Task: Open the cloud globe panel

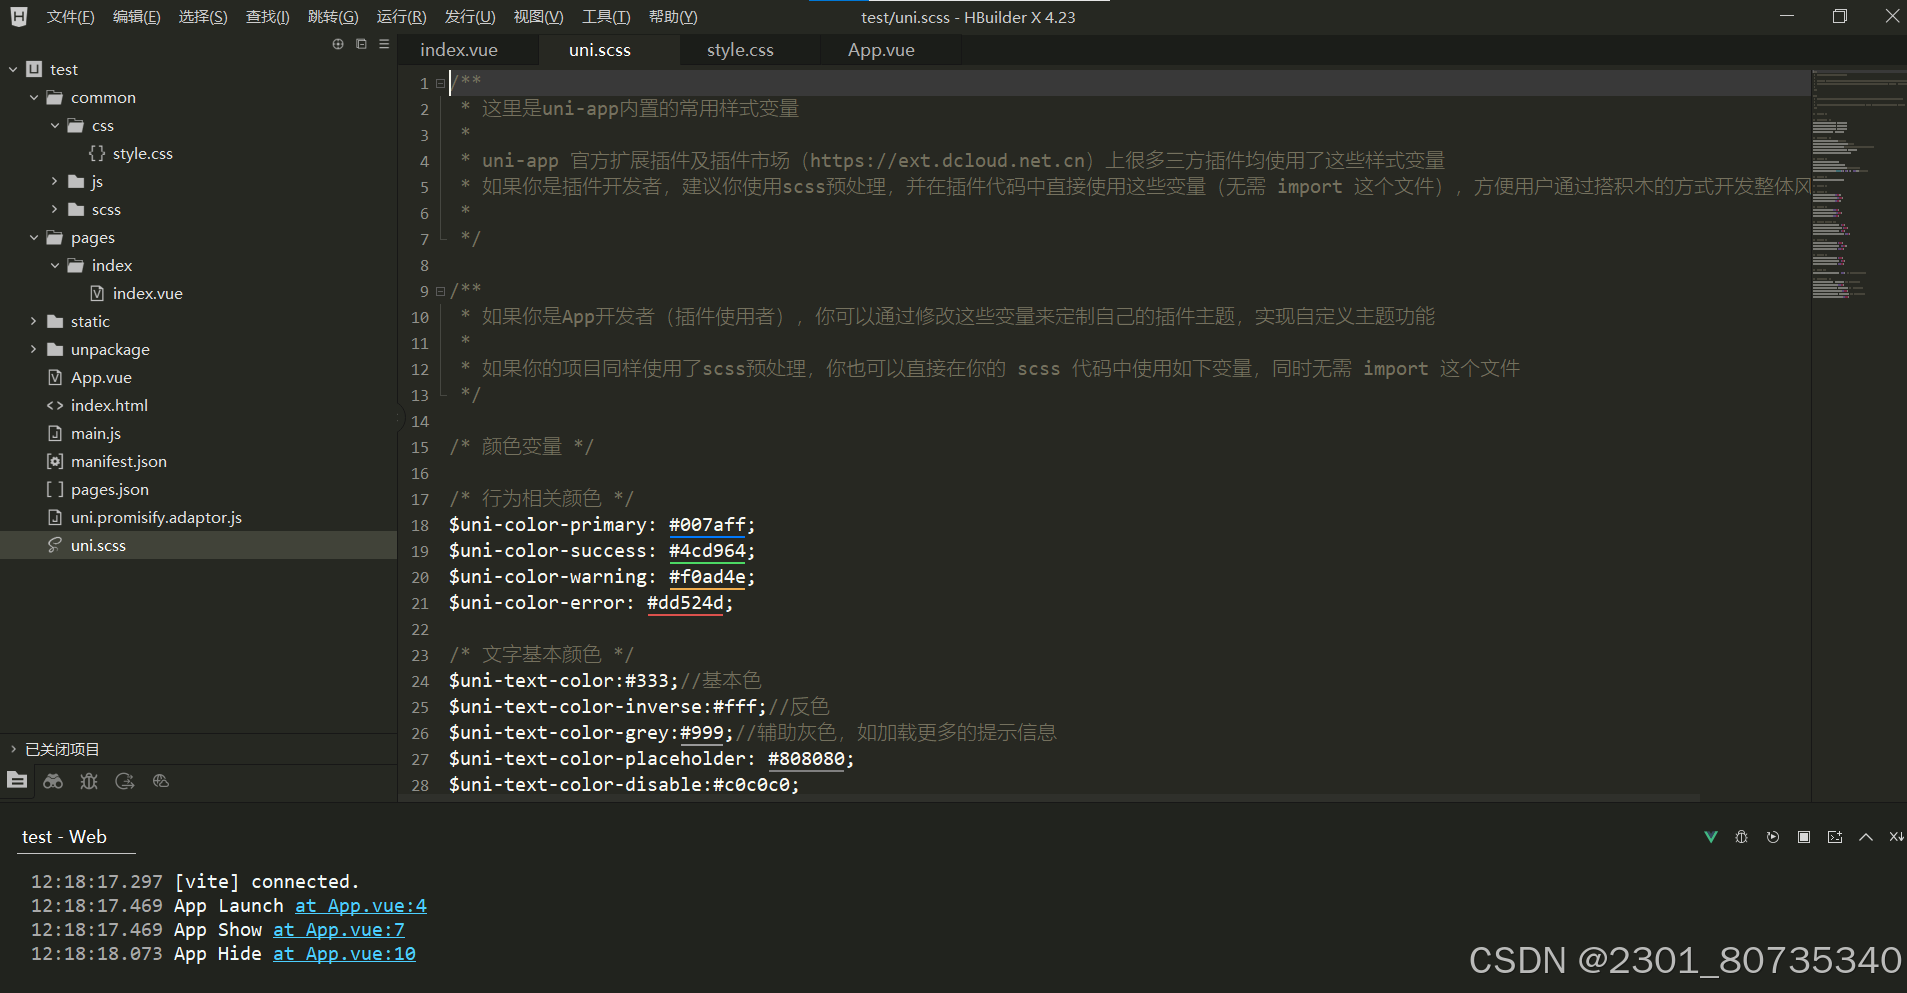Action: tap(161, 781)
